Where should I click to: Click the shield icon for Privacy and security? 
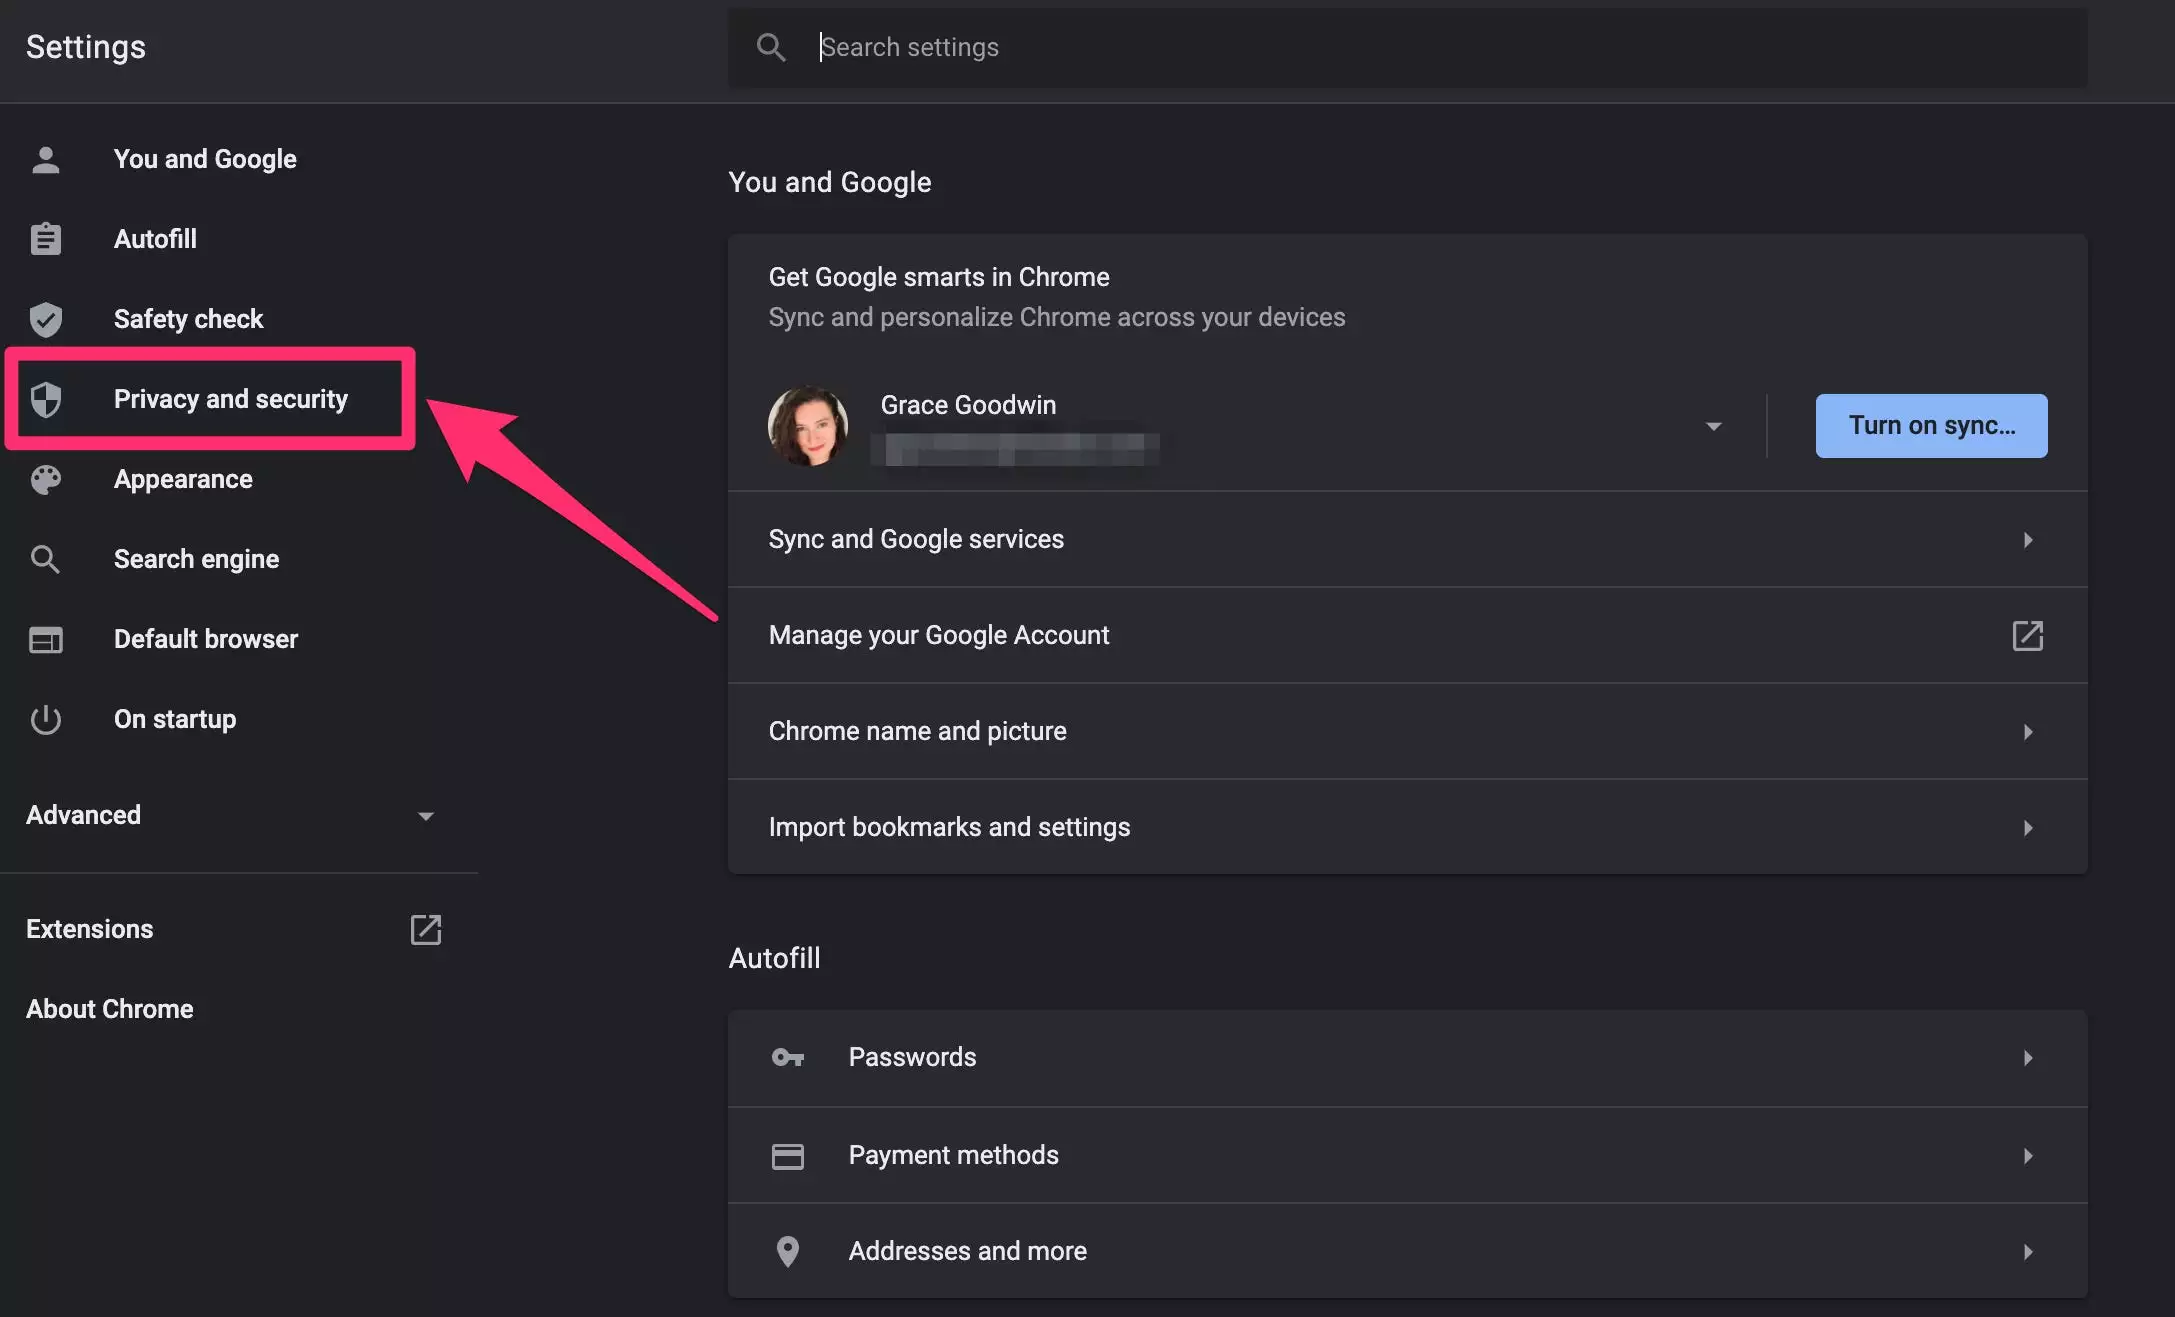(46, 399)
